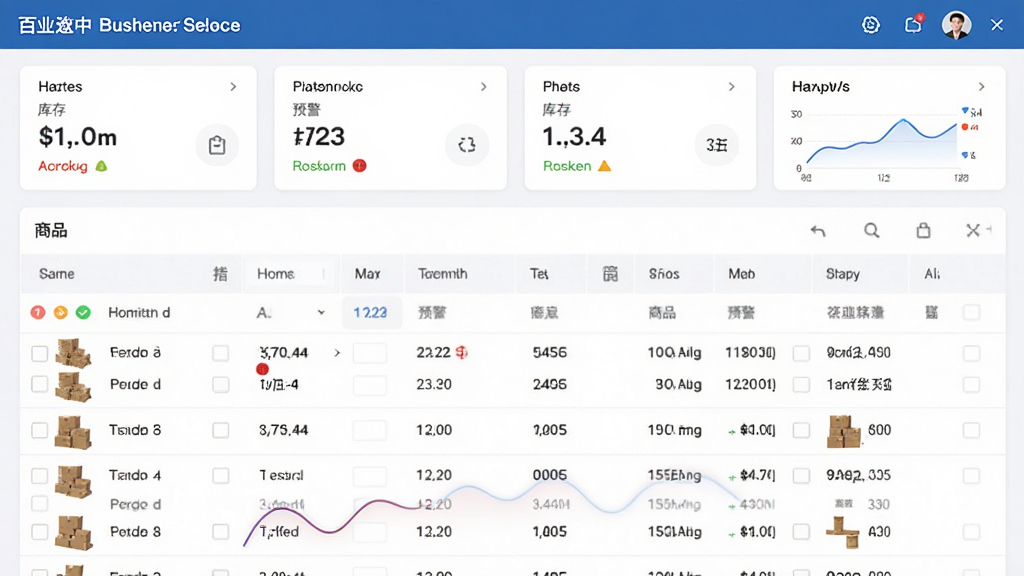The height and width of the screenshot is (576, 1024).
Task: Toggle the Petde 8 row checkbox
Action: (40, 532)
